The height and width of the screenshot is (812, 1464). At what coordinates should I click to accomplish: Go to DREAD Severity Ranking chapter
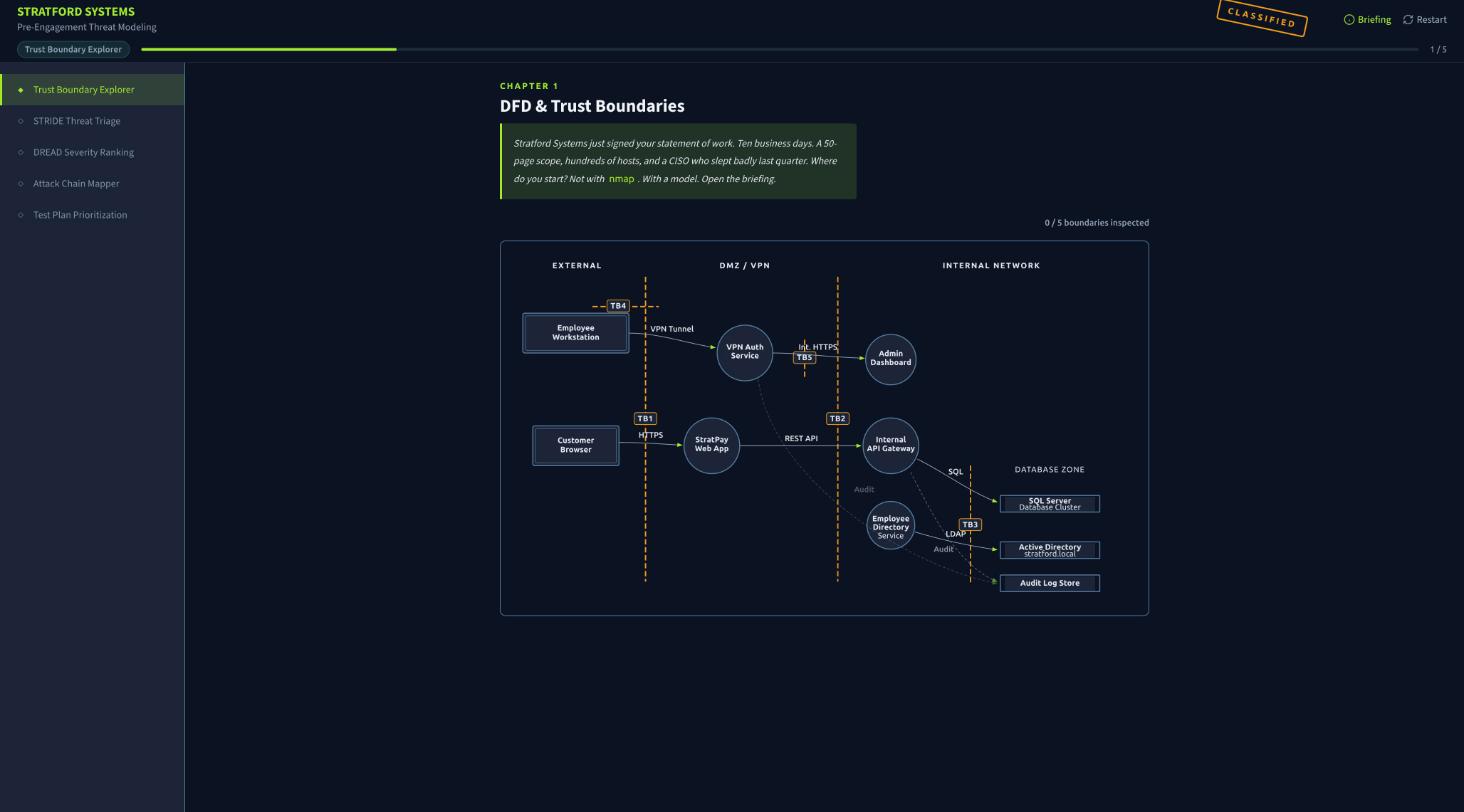(x=92, y=152)
